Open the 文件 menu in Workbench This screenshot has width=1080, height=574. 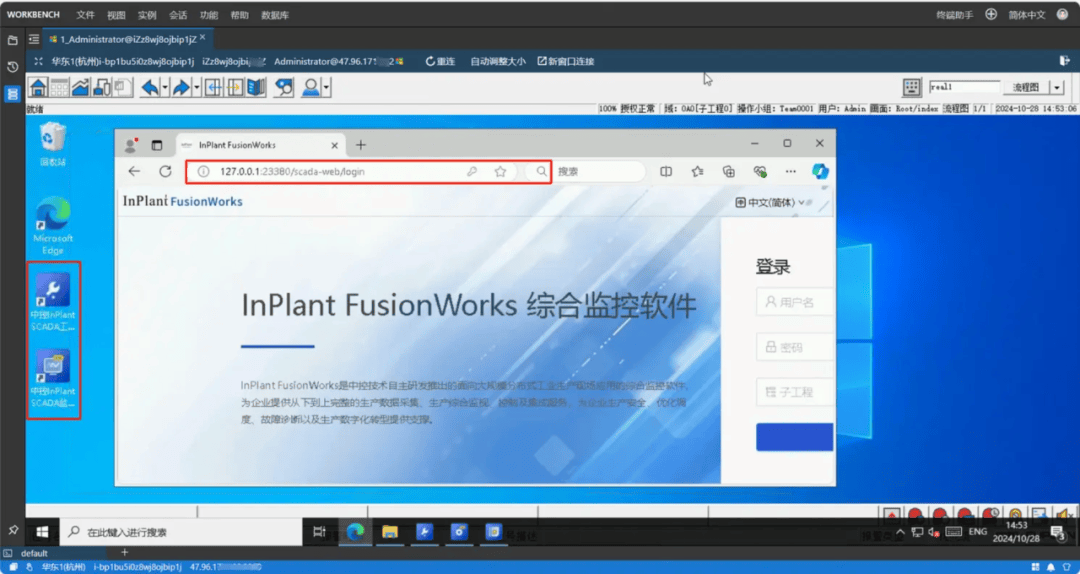(x=86, y=15)
